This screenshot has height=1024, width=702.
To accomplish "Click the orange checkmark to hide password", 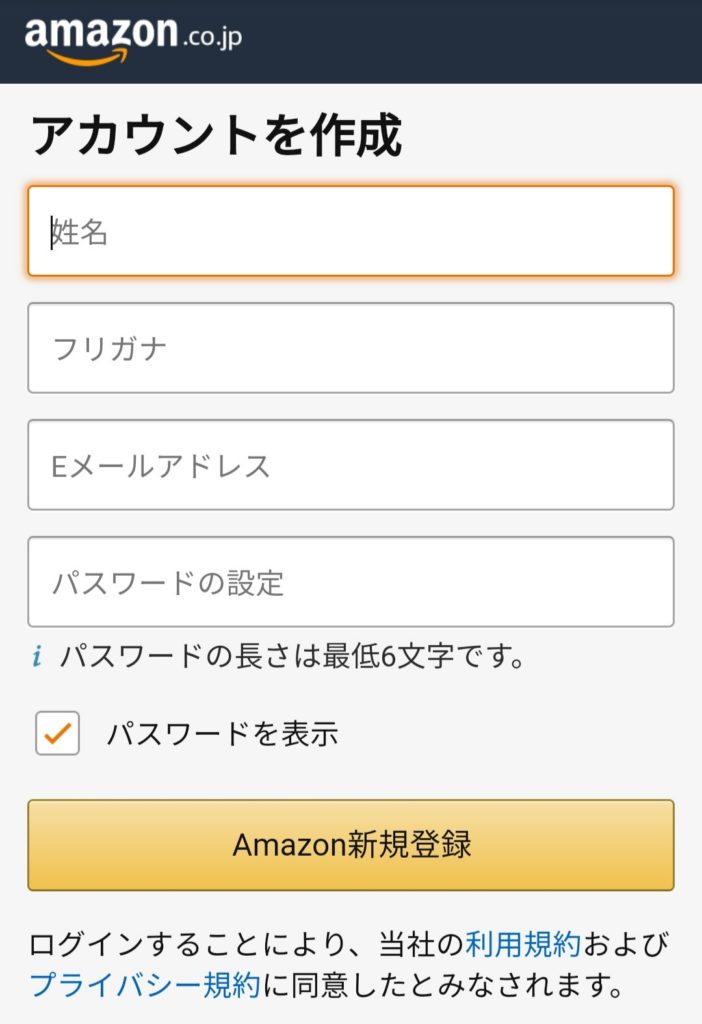I will click(57, 733).
